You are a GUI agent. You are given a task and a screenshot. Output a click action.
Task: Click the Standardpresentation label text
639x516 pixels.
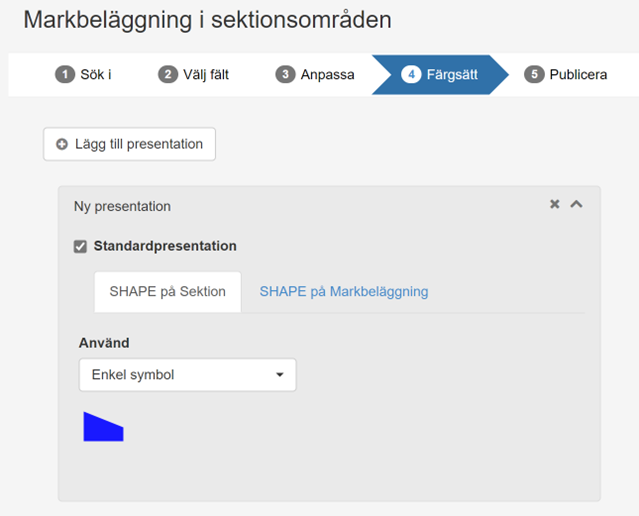pyautogui.click(x=165, y=246)
